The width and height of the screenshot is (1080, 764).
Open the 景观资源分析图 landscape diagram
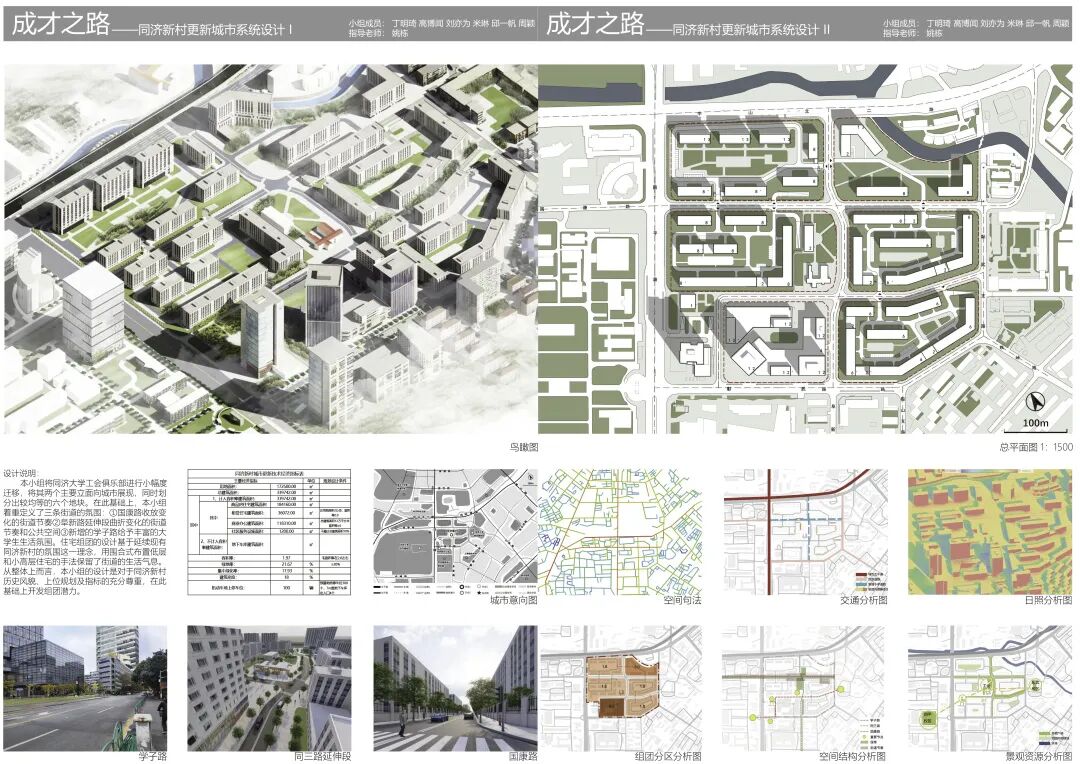[x=990, y=688]
